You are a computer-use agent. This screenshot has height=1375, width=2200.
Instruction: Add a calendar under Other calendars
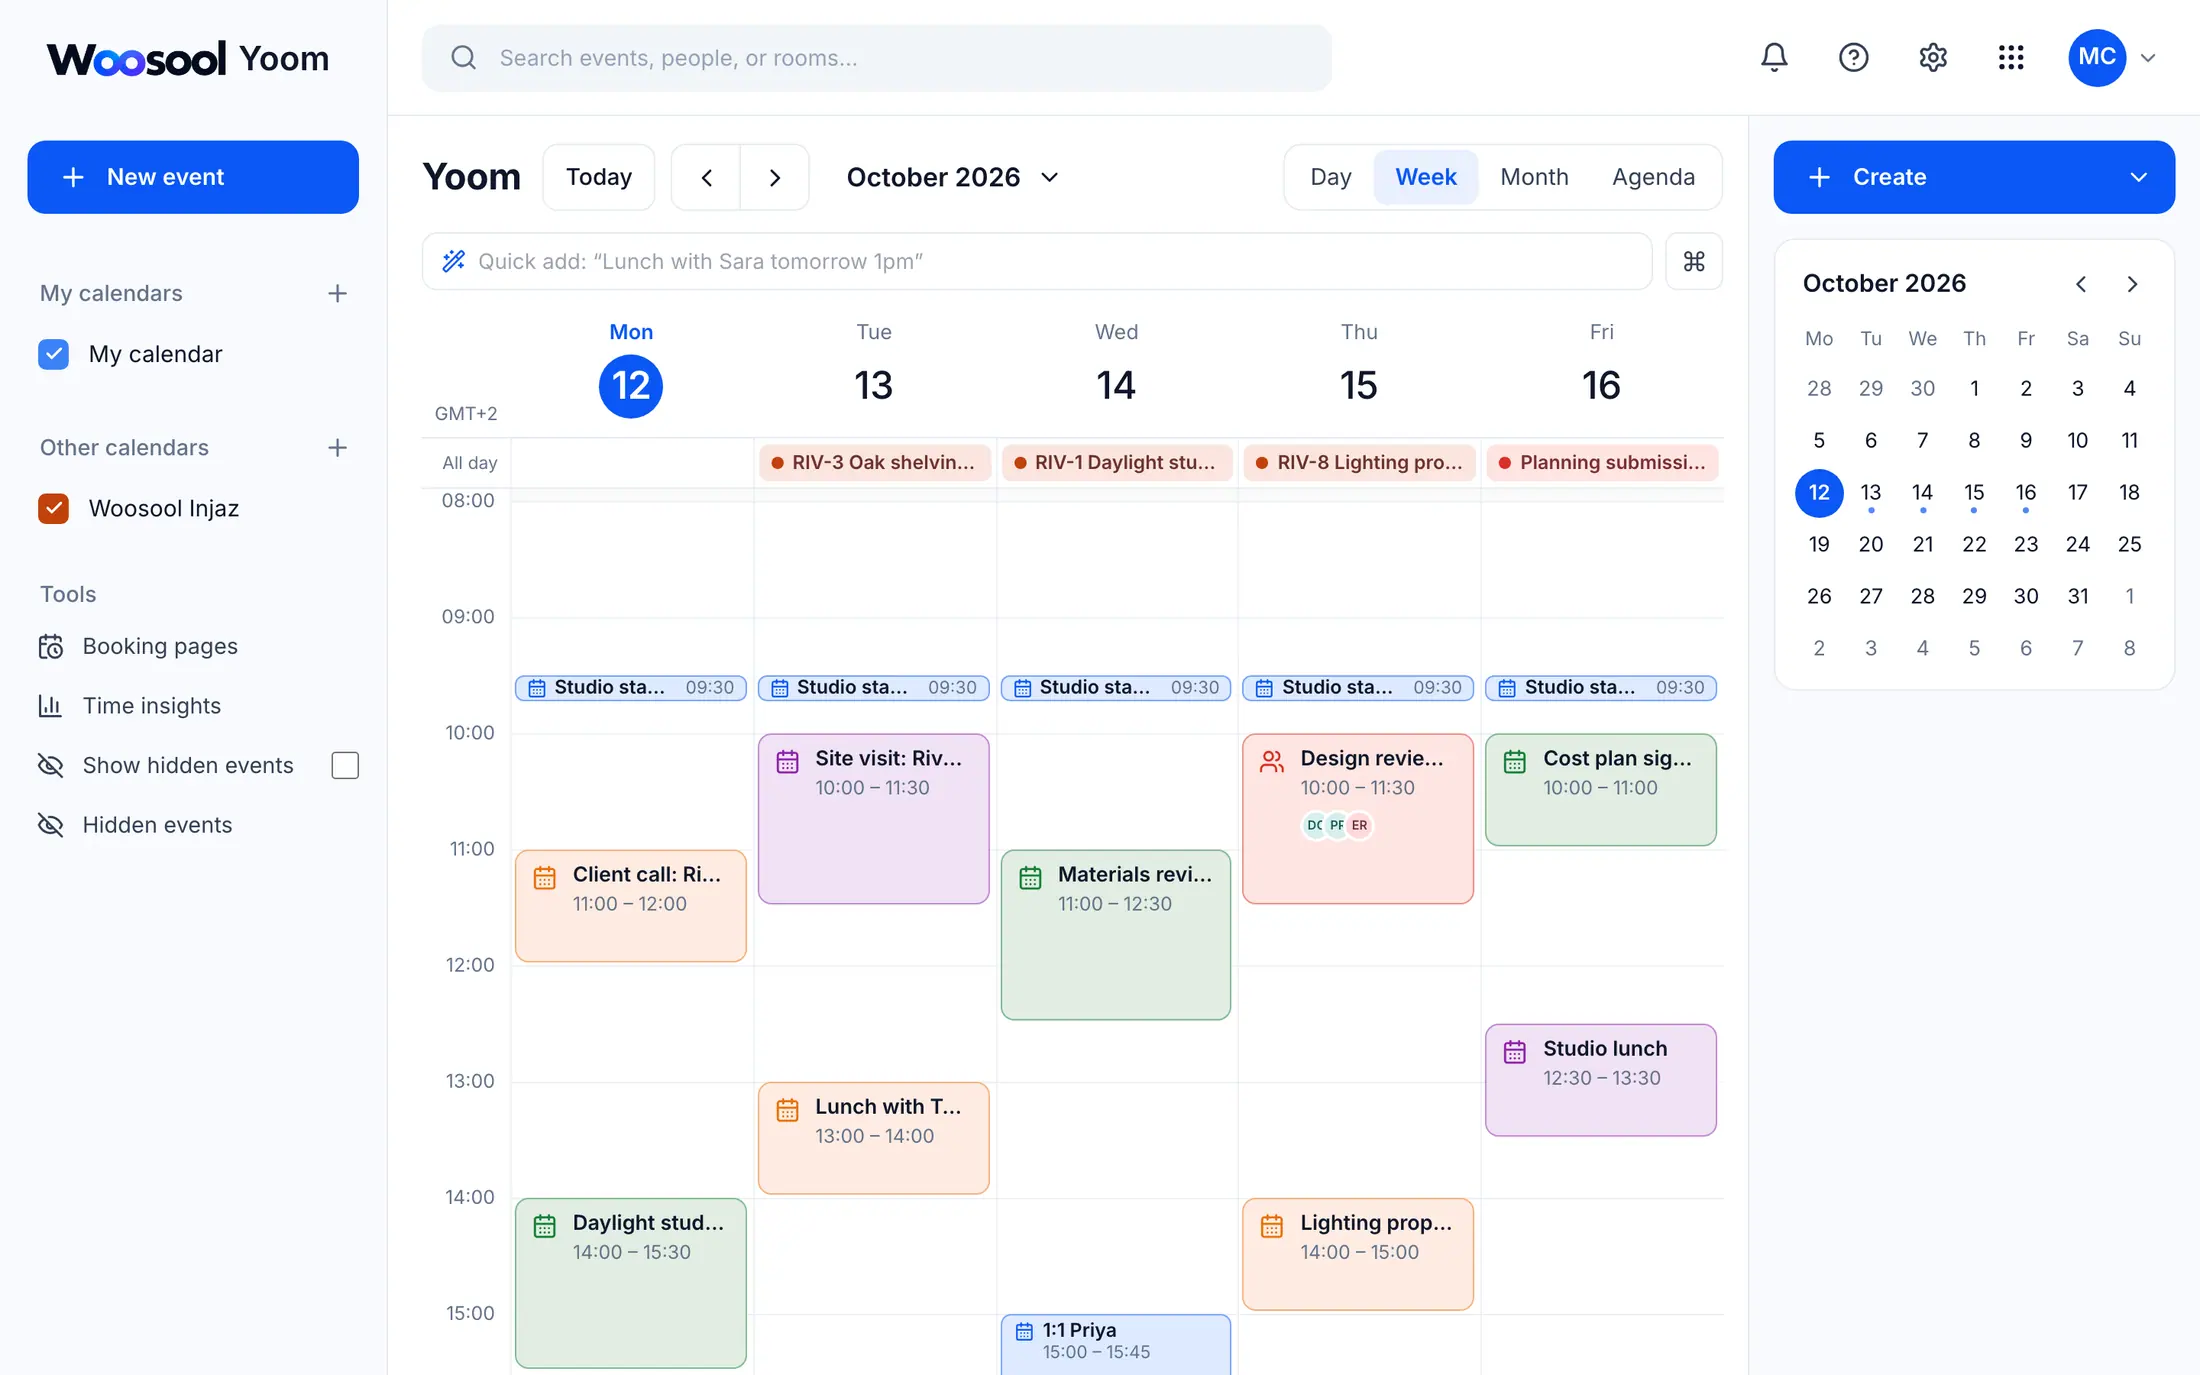click(x=337, y=447)
